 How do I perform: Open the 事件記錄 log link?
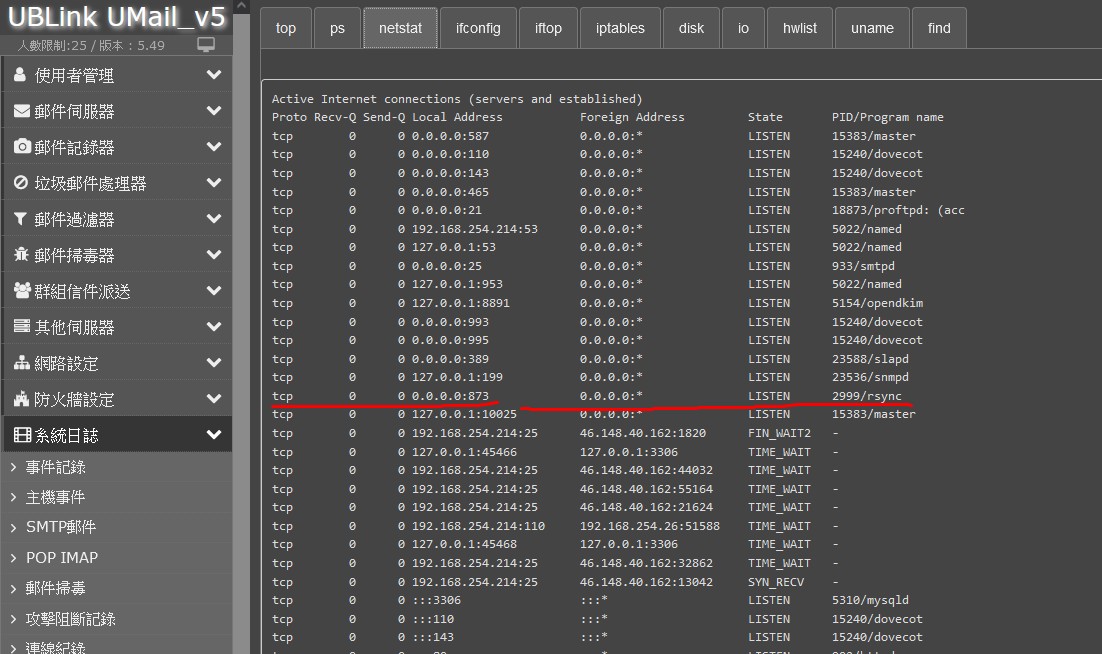pos(55,467)
